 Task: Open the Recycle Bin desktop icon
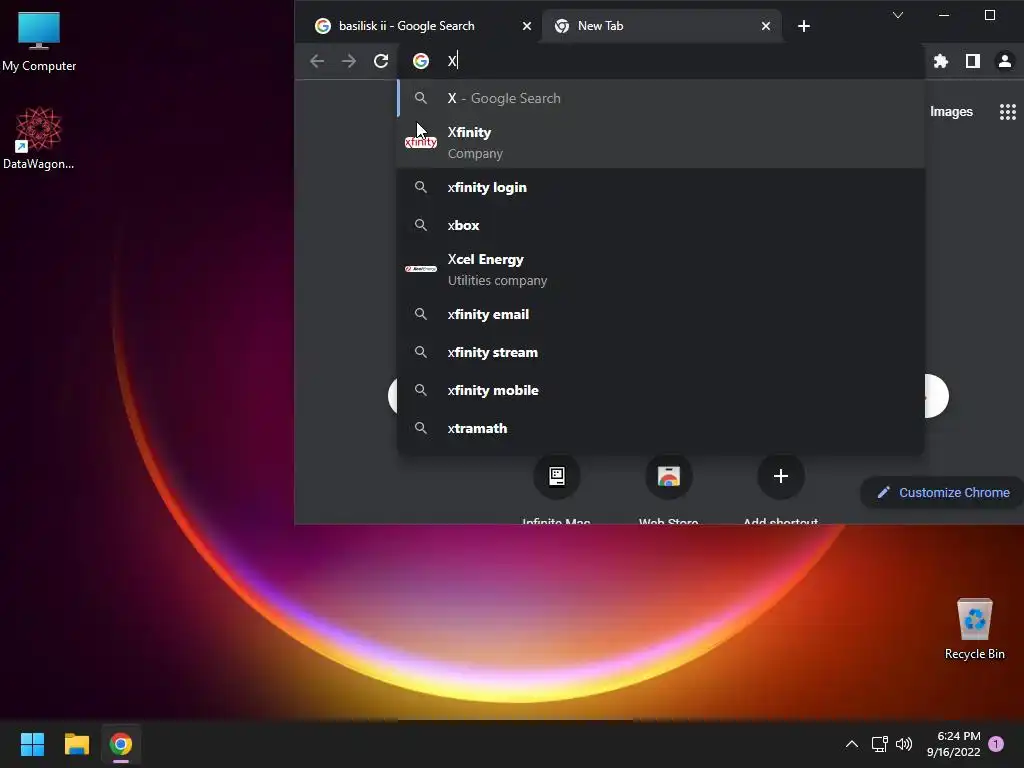tap(974, 629)
